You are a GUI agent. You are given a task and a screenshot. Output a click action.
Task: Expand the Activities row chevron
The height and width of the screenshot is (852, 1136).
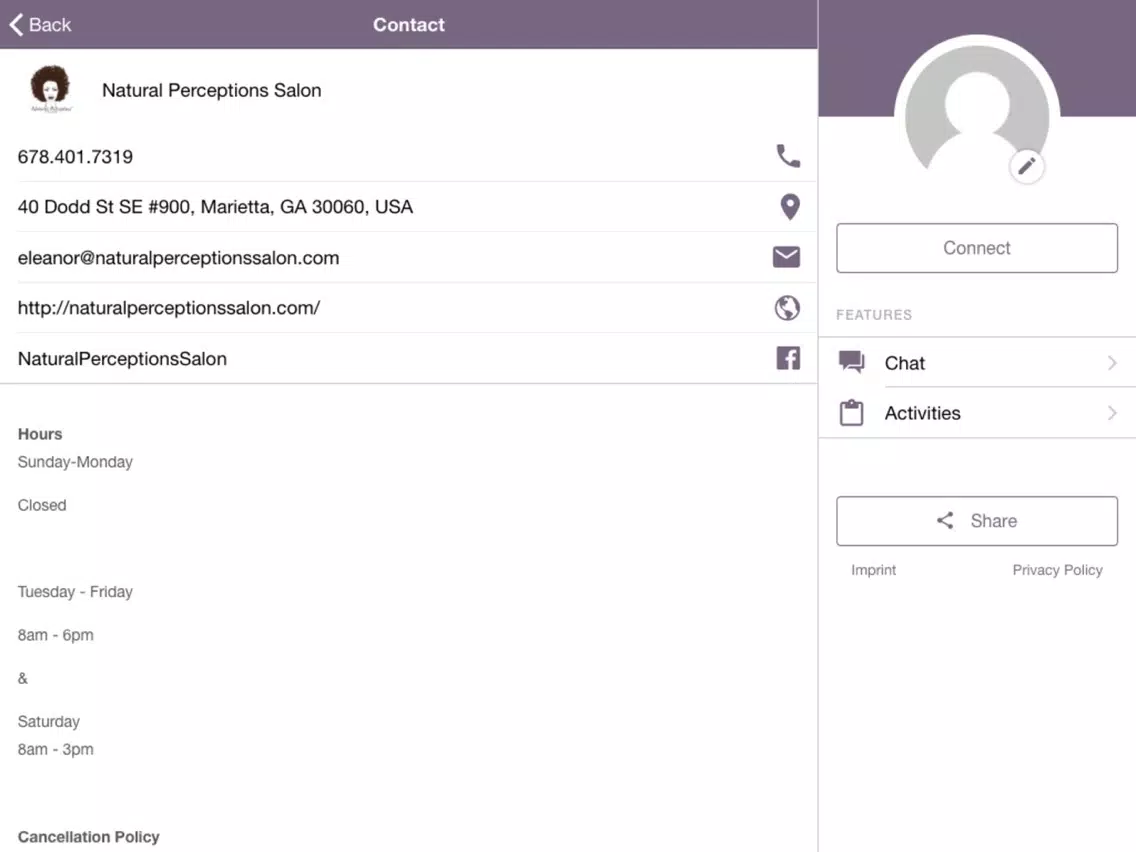1112,413
